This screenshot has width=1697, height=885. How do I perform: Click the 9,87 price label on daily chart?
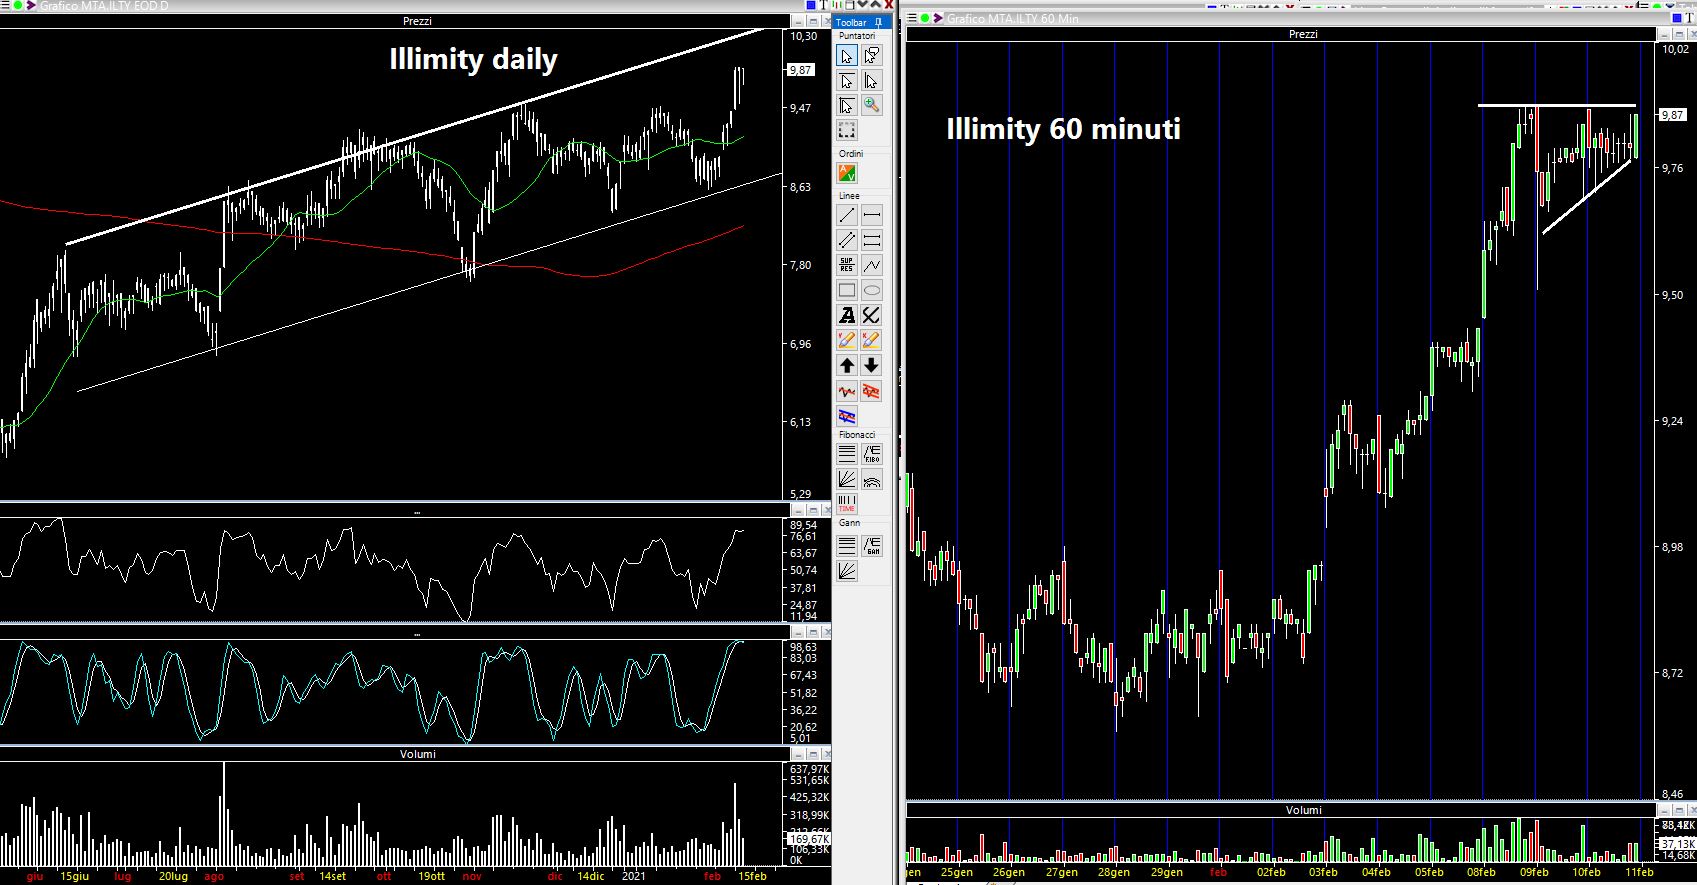801,70
